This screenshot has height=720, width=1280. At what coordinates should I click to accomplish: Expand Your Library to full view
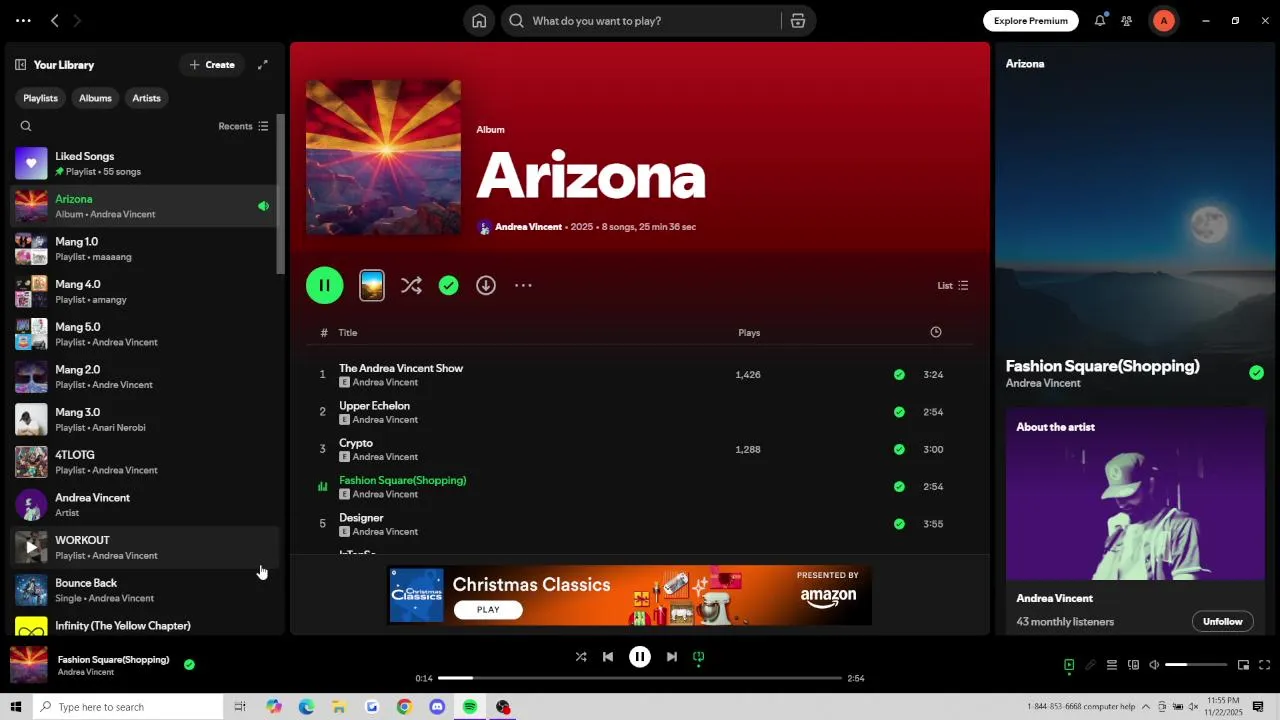tap(263, 65)
